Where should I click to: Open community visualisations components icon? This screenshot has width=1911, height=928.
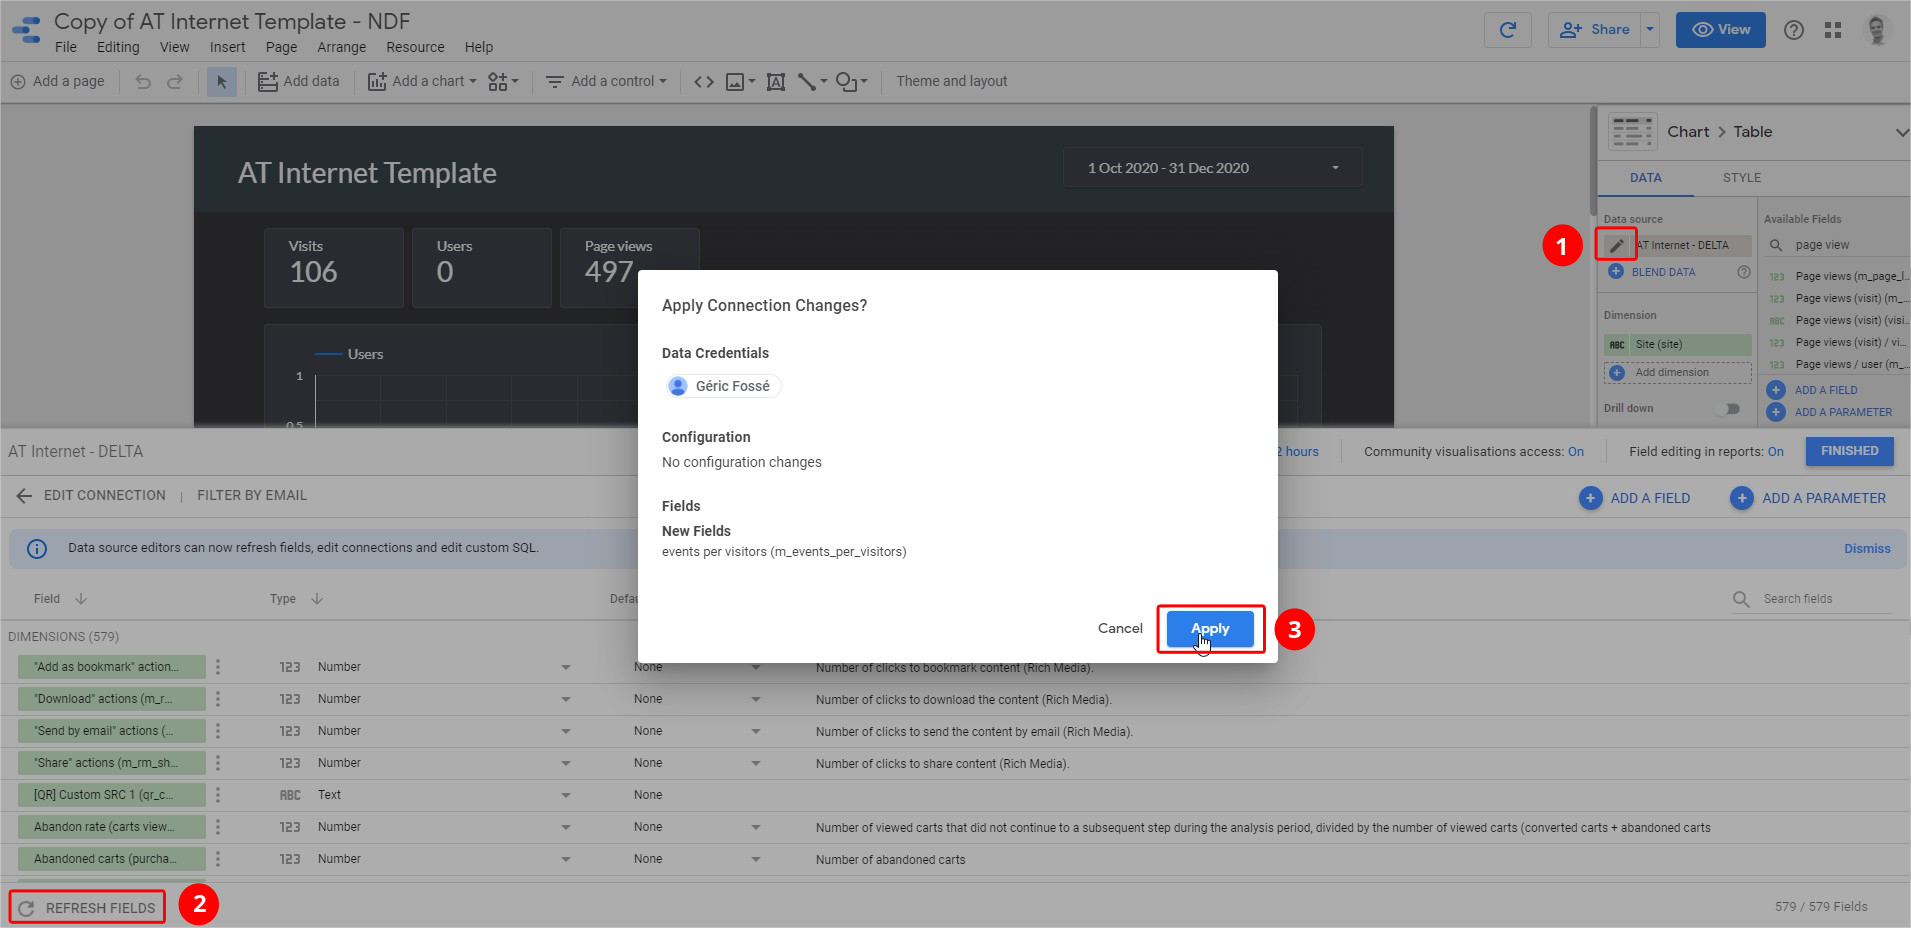(503, 81)
